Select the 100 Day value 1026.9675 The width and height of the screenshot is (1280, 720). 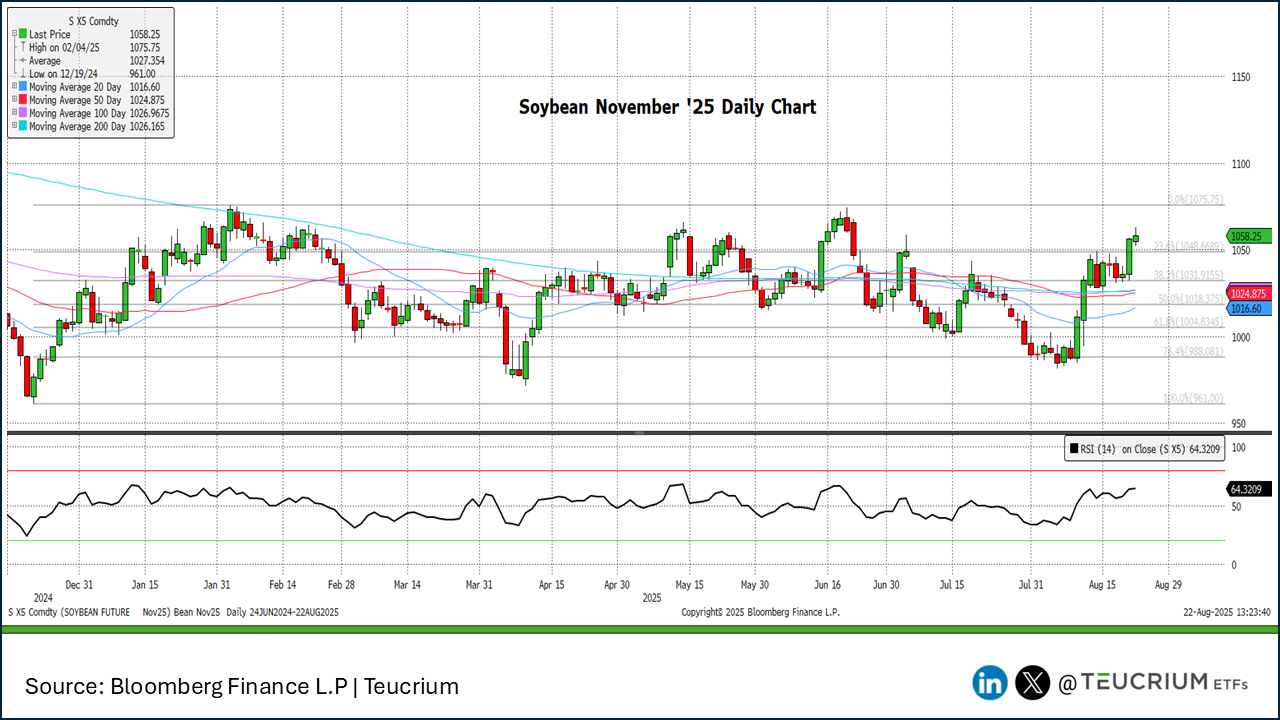click(150, 113)
